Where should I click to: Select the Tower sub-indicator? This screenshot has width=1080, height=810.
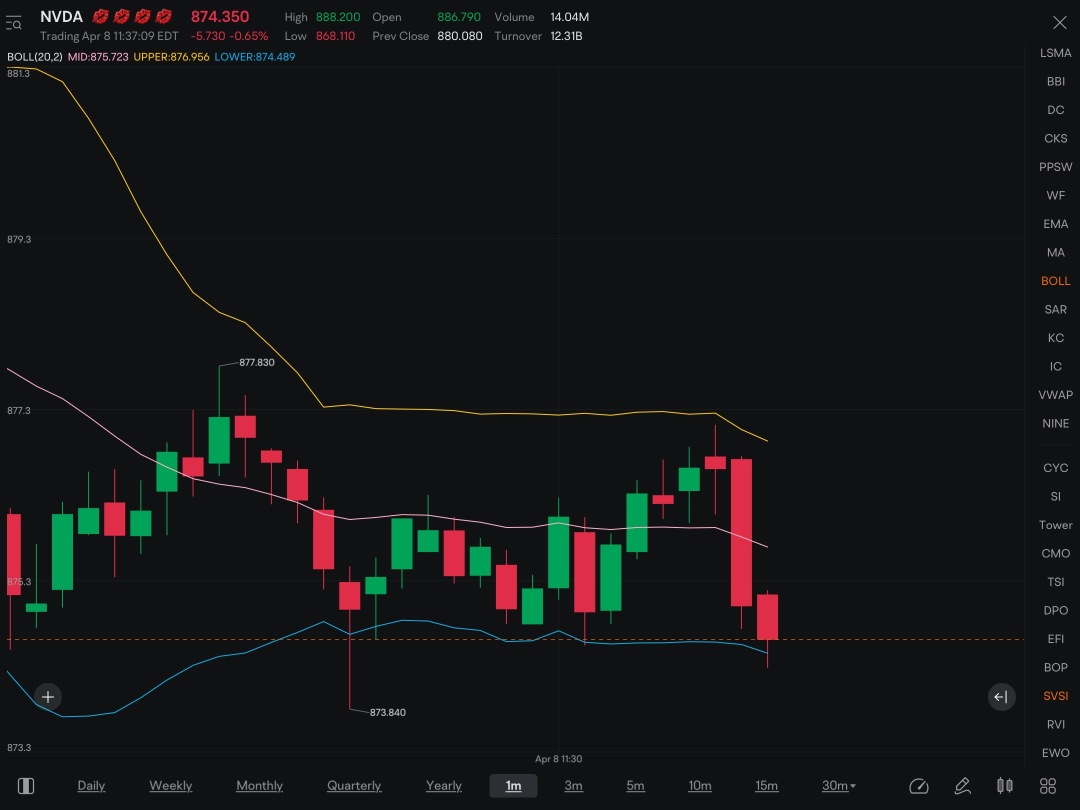point(1055,525)
